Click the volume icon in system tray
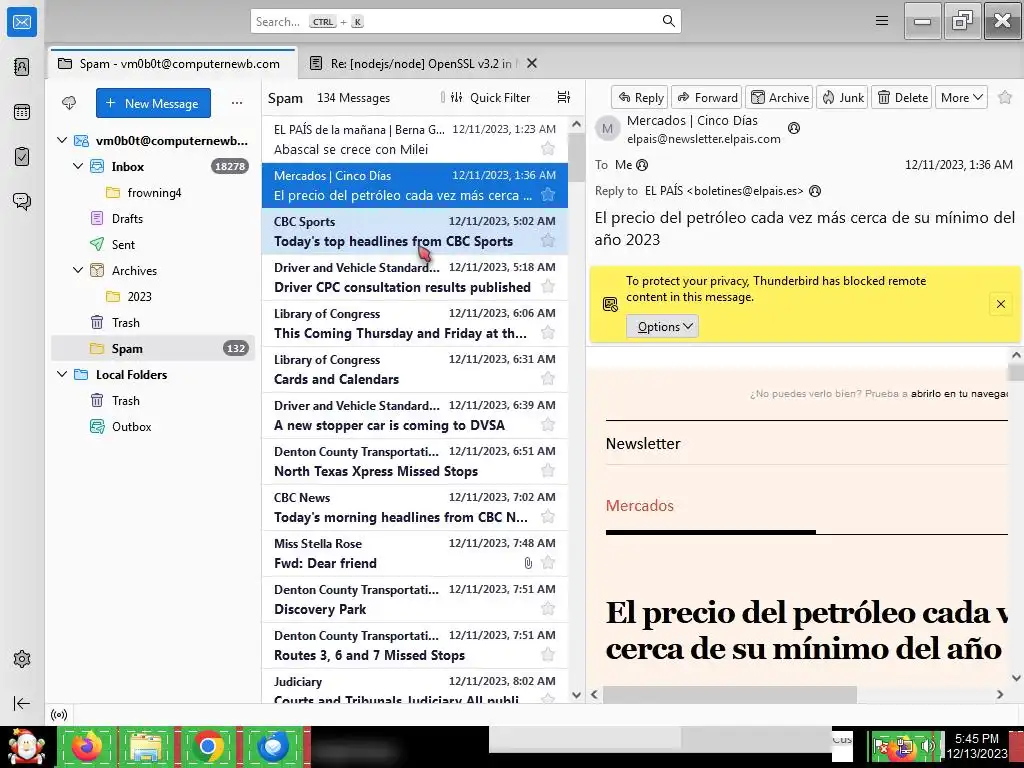The height and width of the screenshot is (768, 1024). [x=927, y=745]
